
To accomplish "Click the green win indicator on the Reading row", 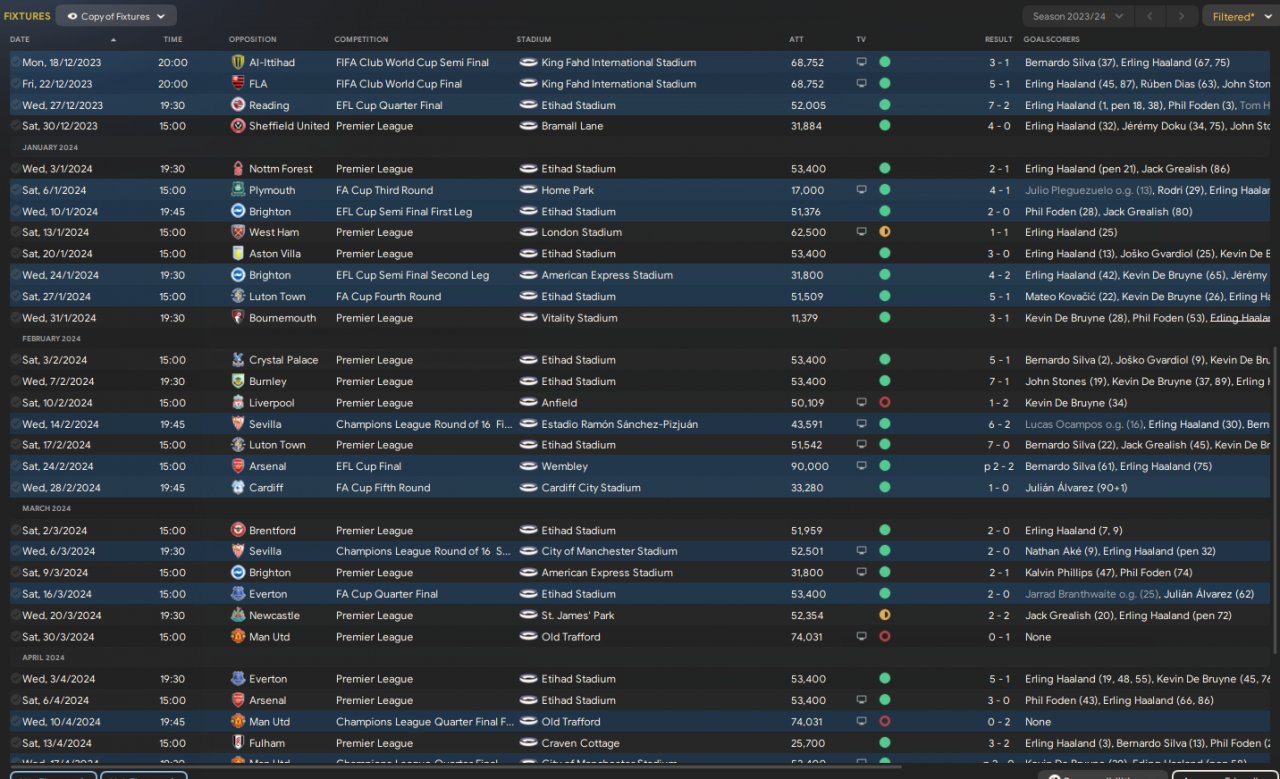I will [x=885, y=105].
